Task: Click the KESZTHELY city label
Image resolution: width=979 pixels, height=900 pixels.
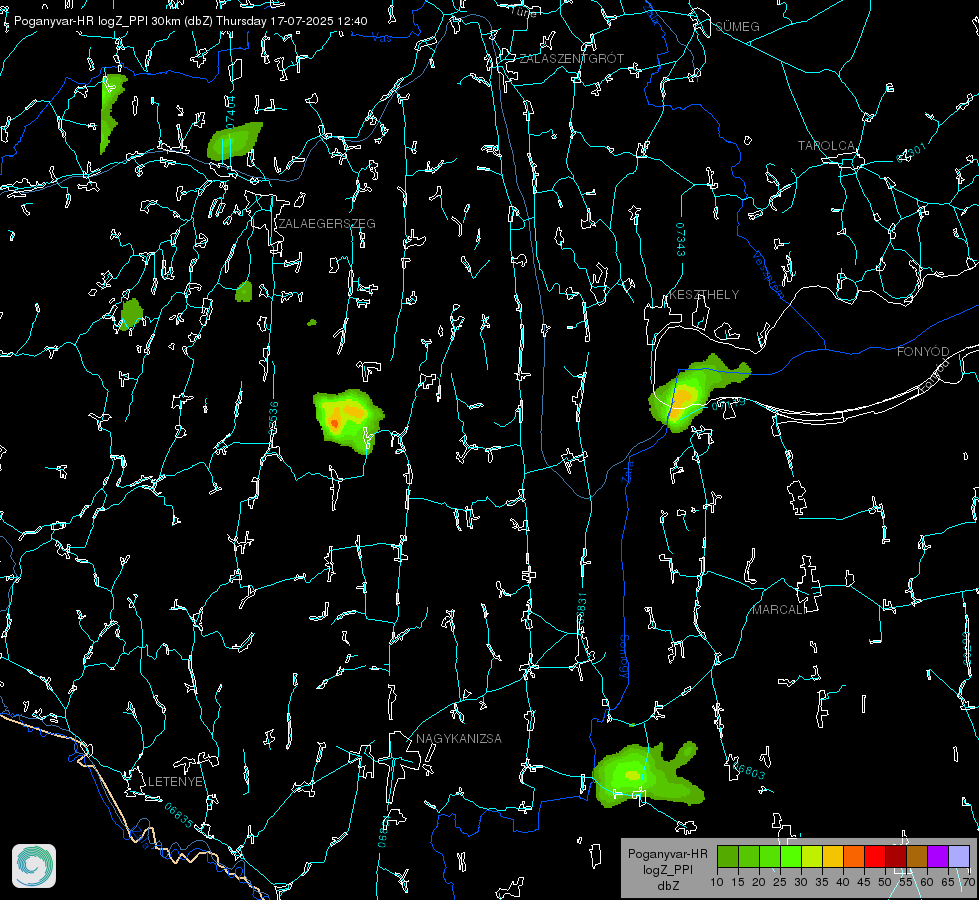Action: (704, 295)
